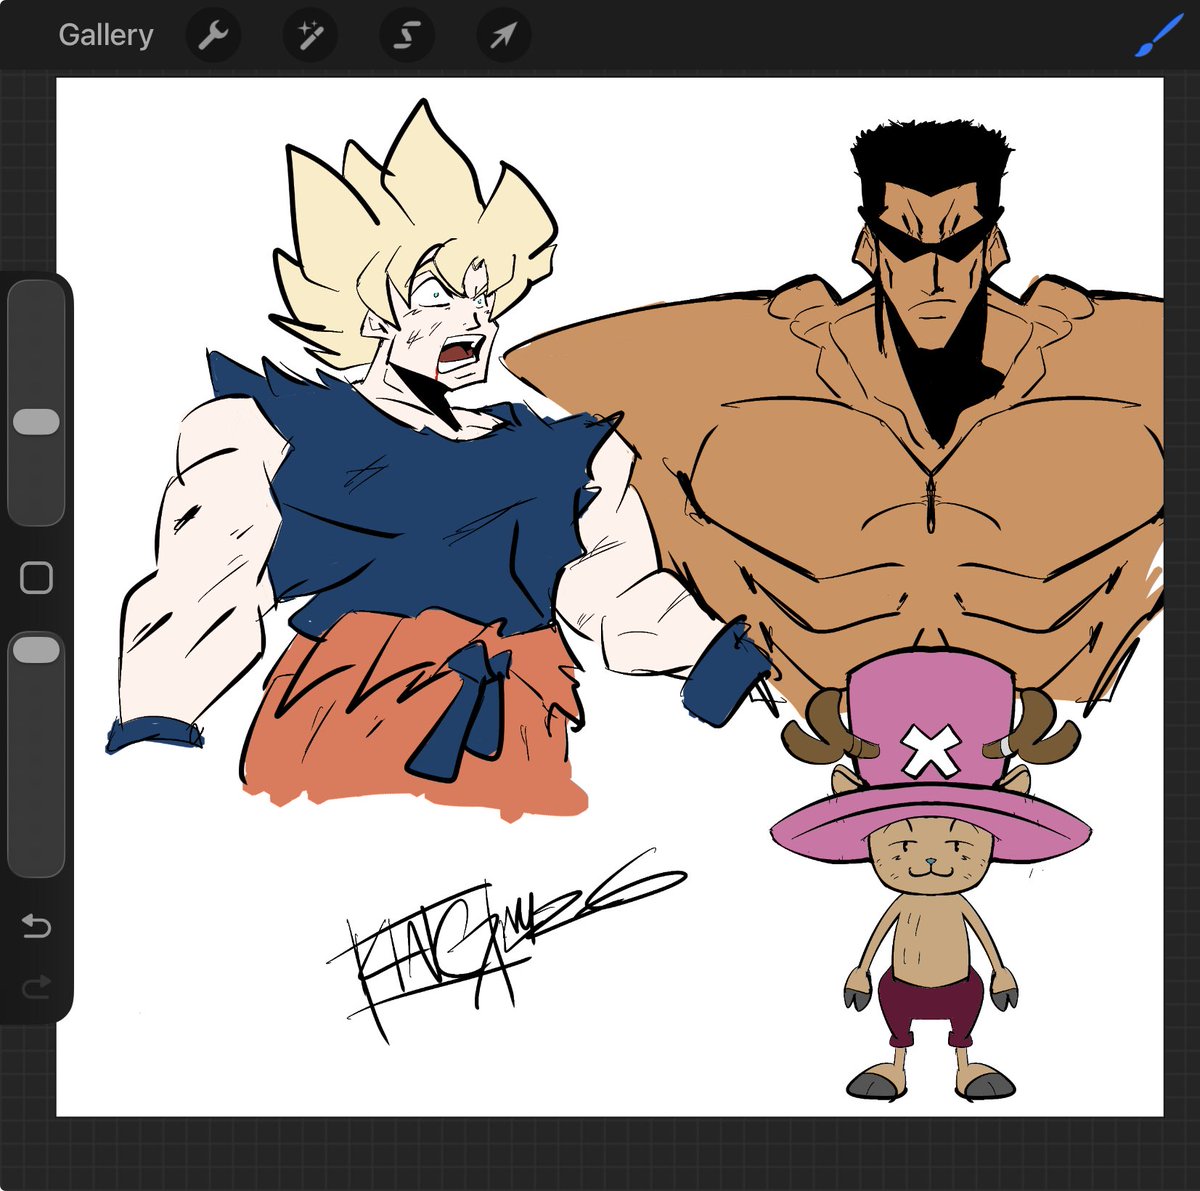This screenshot has height=1191, width=1200.
Task: Open the Actions wrench menu
Action: (x=213, y=36)
